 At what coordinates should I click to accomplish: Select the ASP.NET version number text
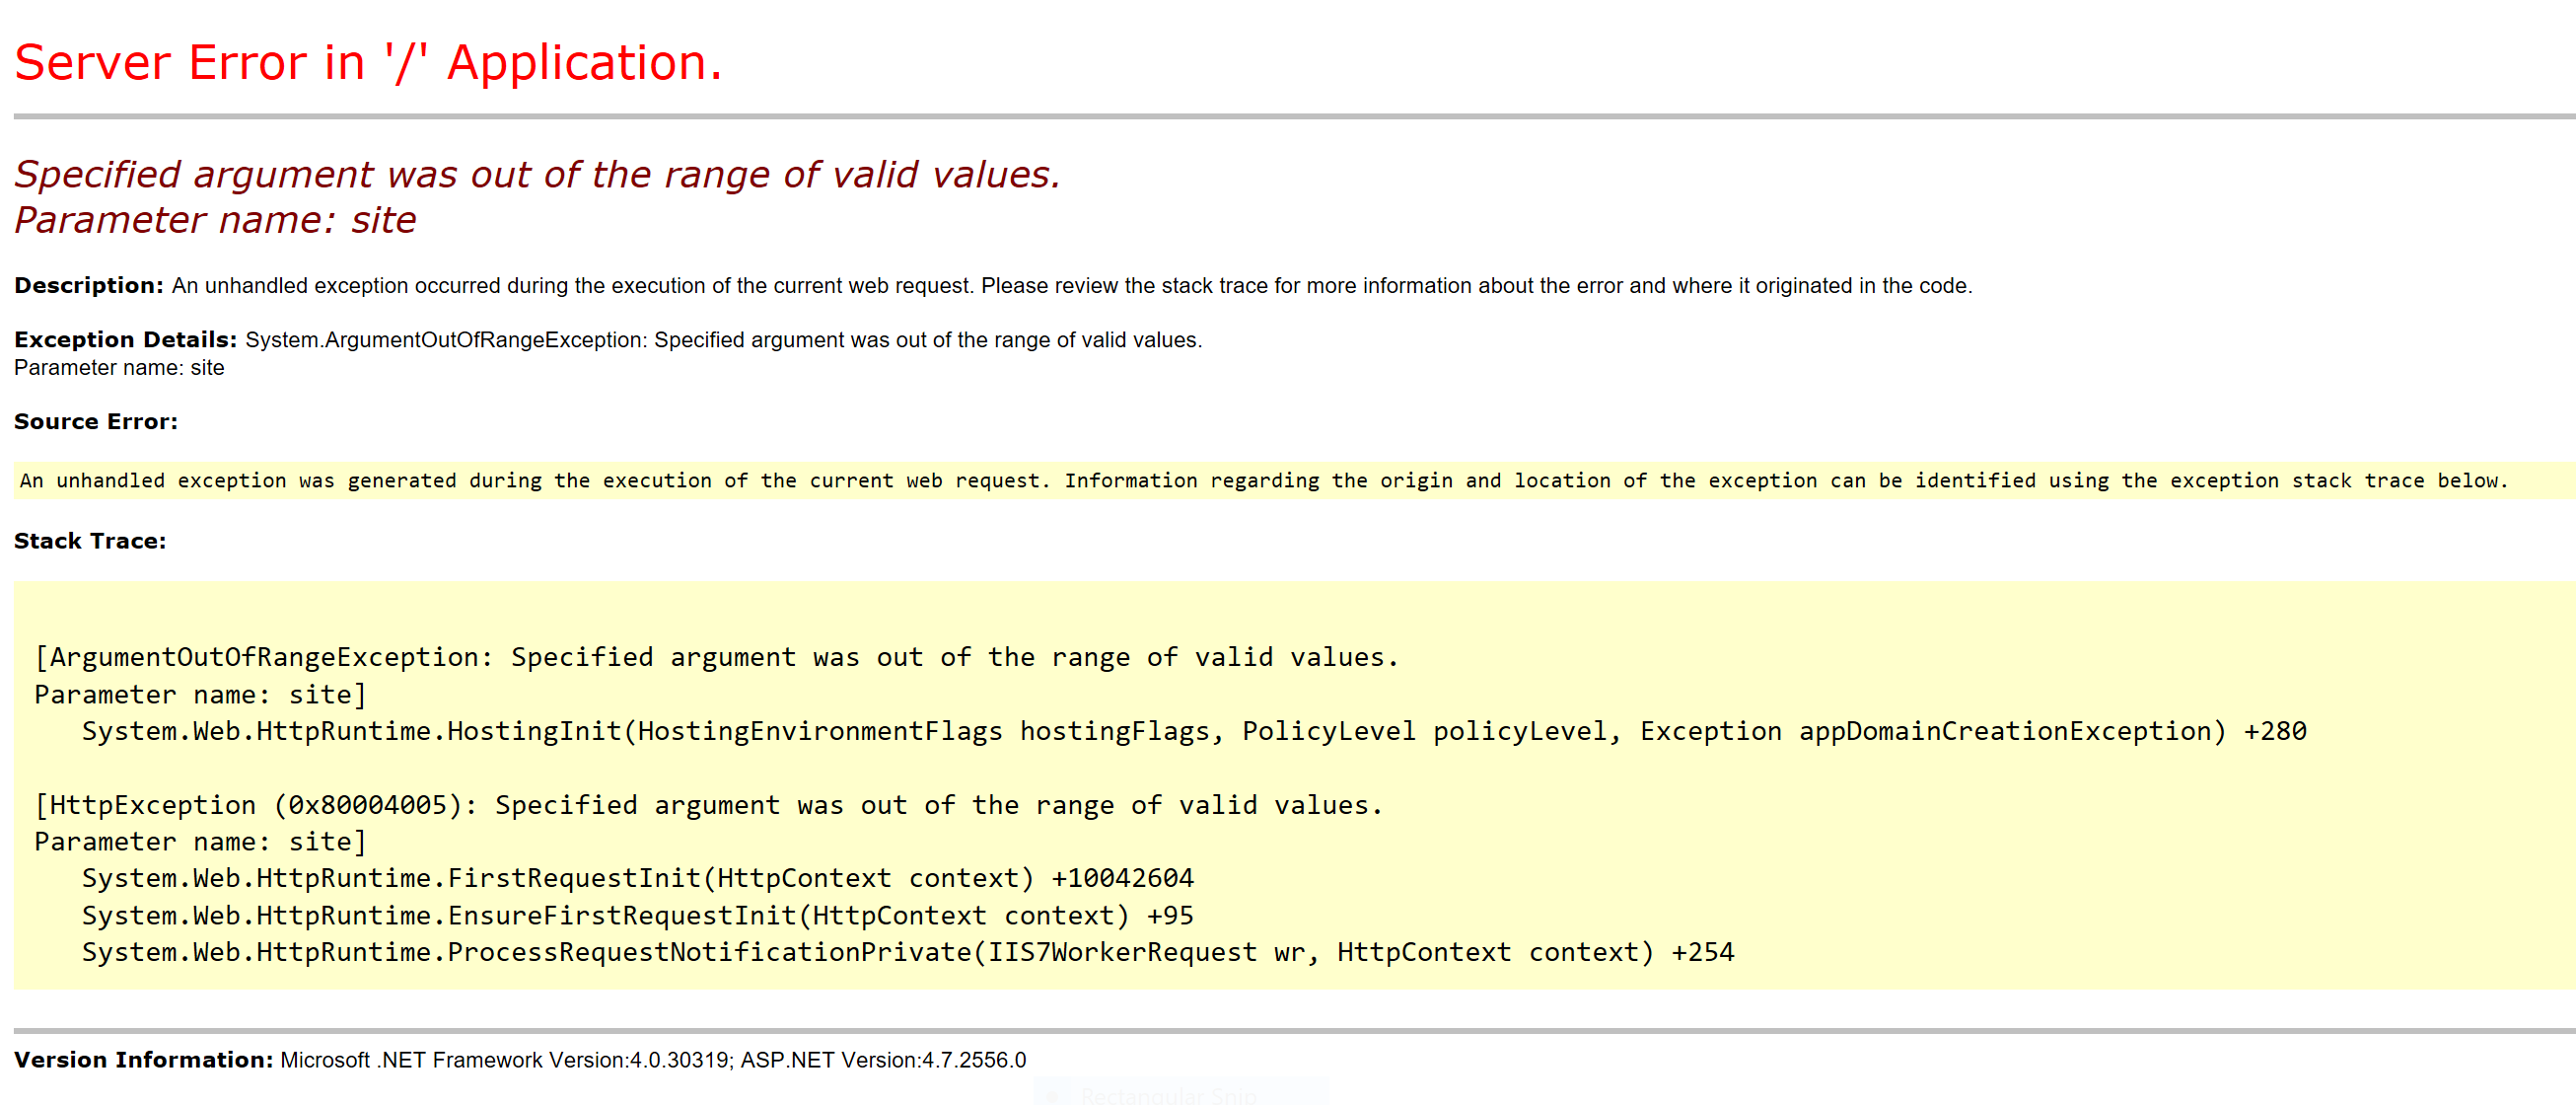pyautogui.click(x=883, y=1060)
